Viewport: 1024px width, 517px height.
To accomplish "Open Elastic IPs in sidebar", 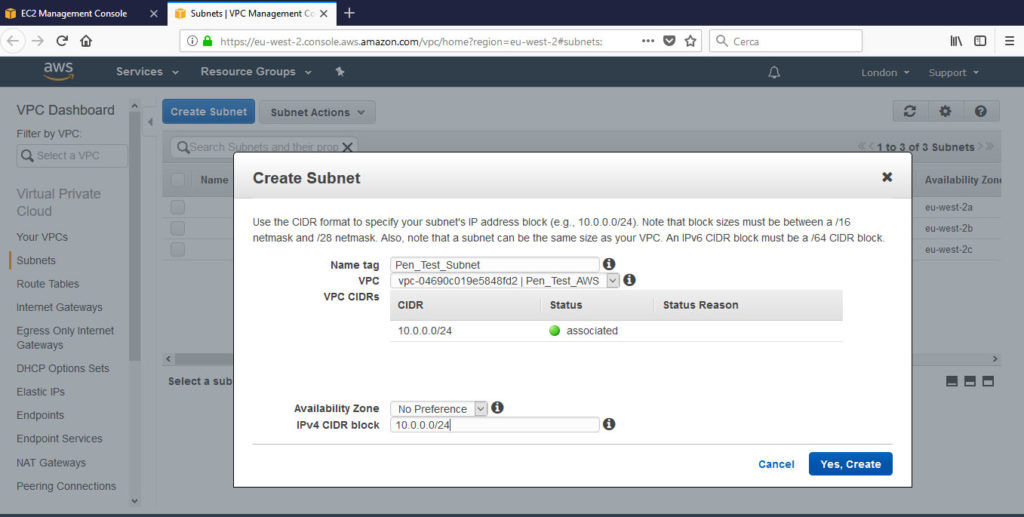I will coord(40,392).
